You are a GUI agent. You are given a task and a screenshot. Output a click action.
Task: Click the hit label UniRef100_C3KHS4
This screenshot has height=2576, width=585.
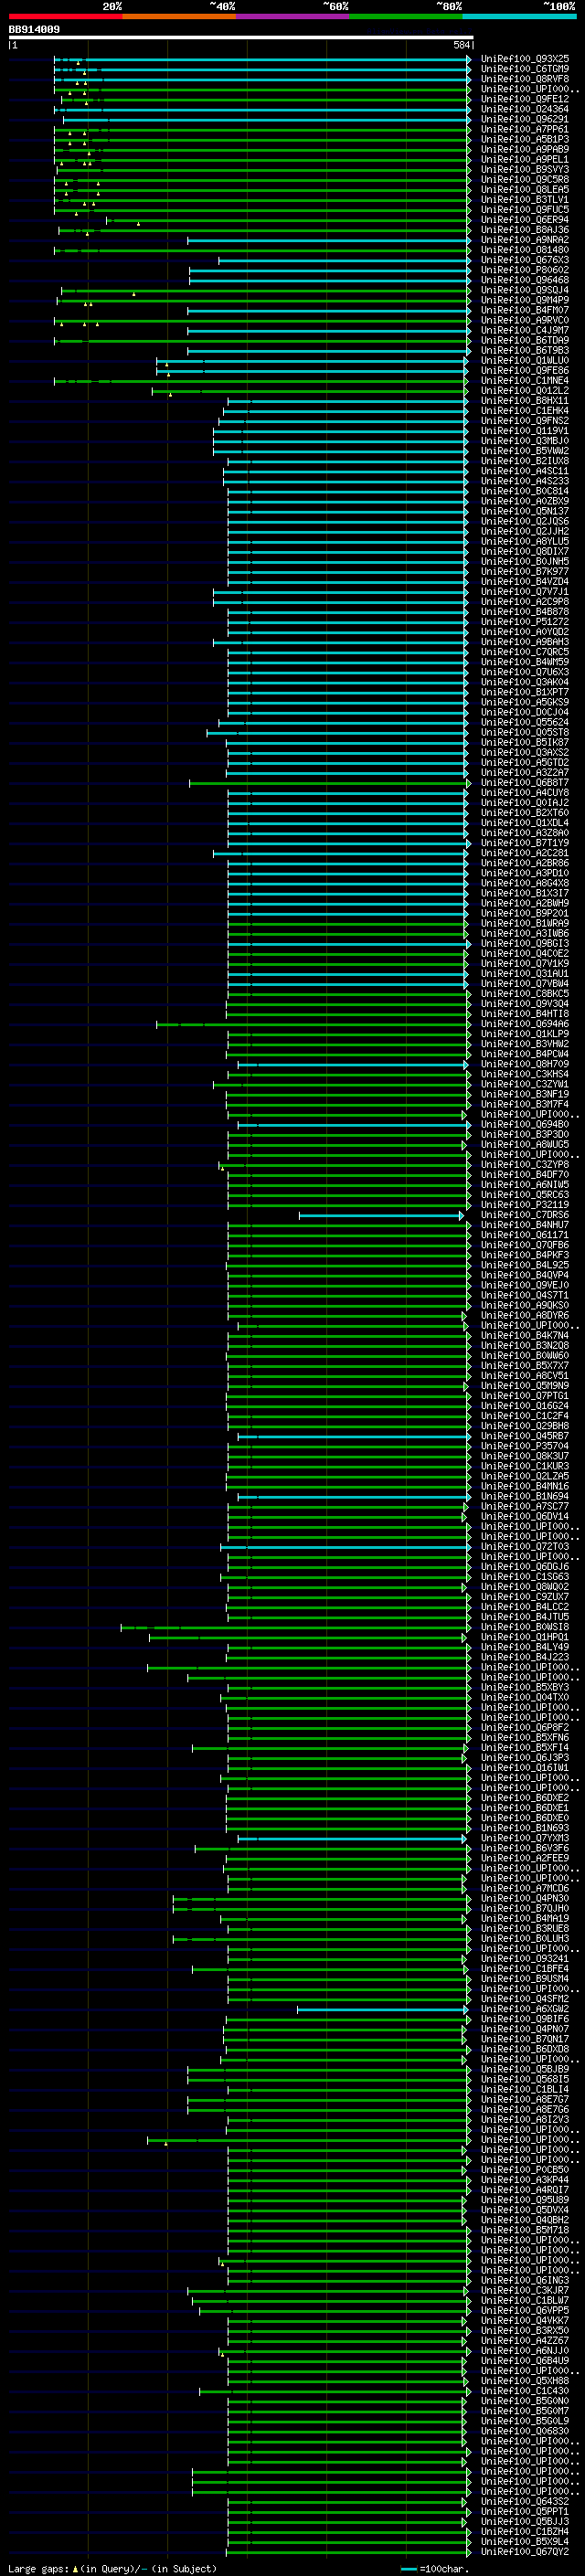pos(525,1074)
